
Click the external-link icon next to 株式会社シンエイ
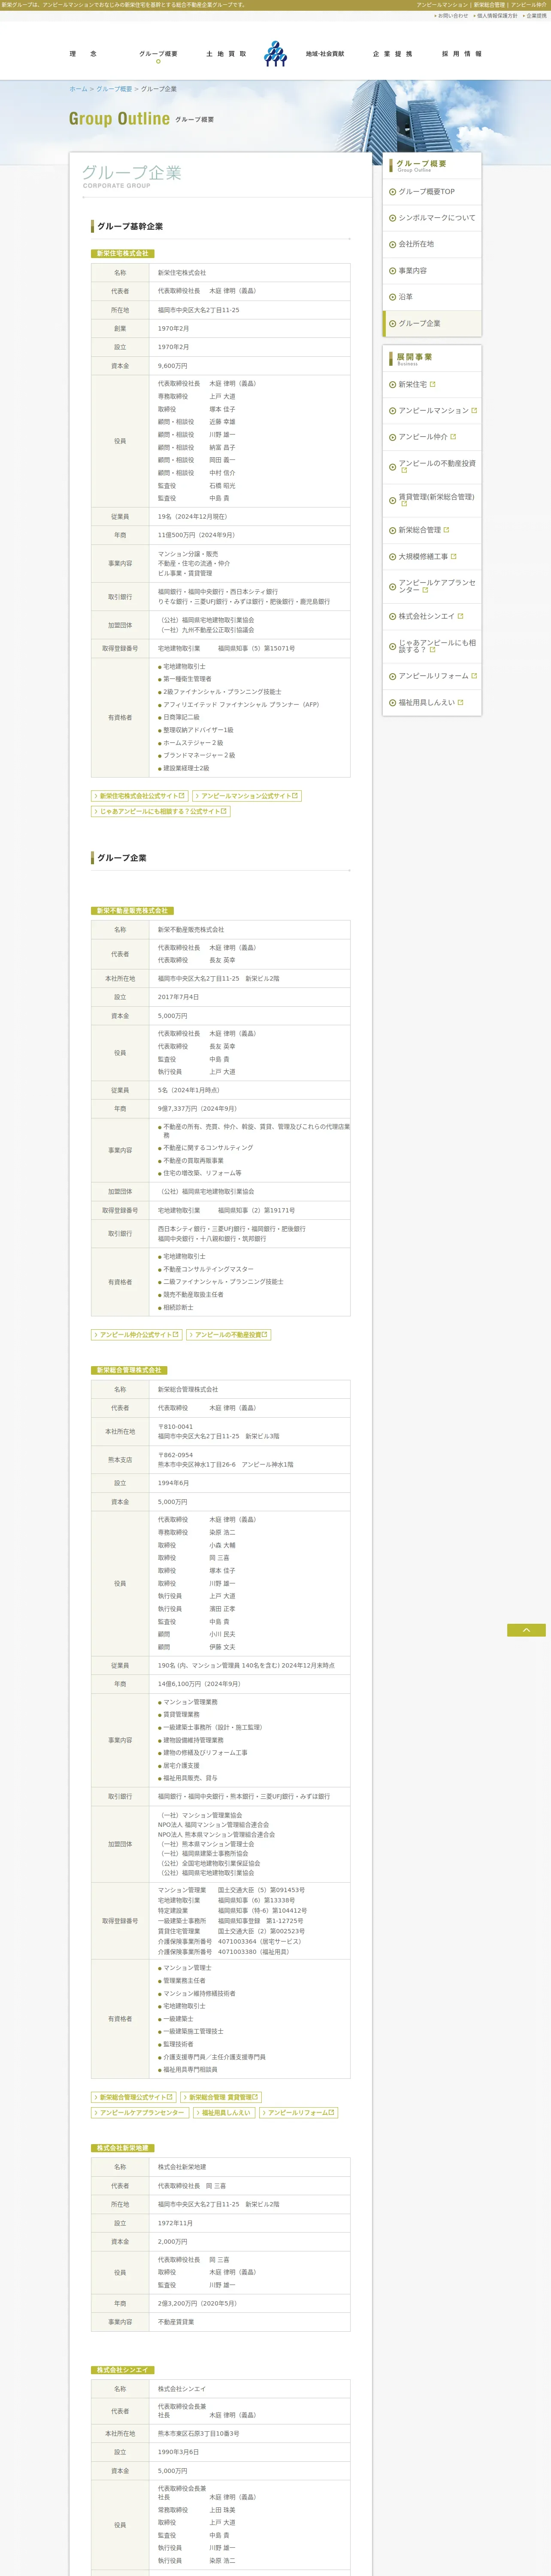tap(460, 616)
